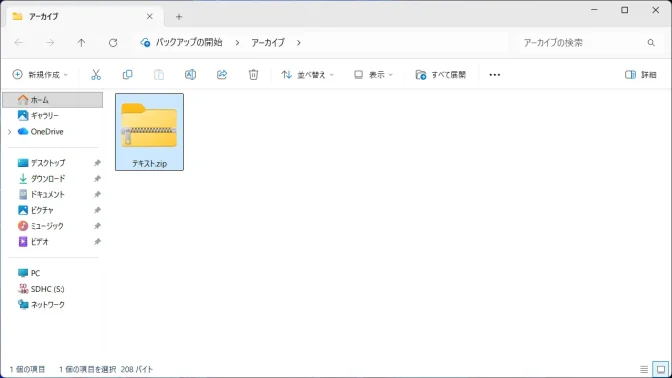Open ビデオ in sidebar
Viewport: 672px width, 378px height.
click(39, 242)
